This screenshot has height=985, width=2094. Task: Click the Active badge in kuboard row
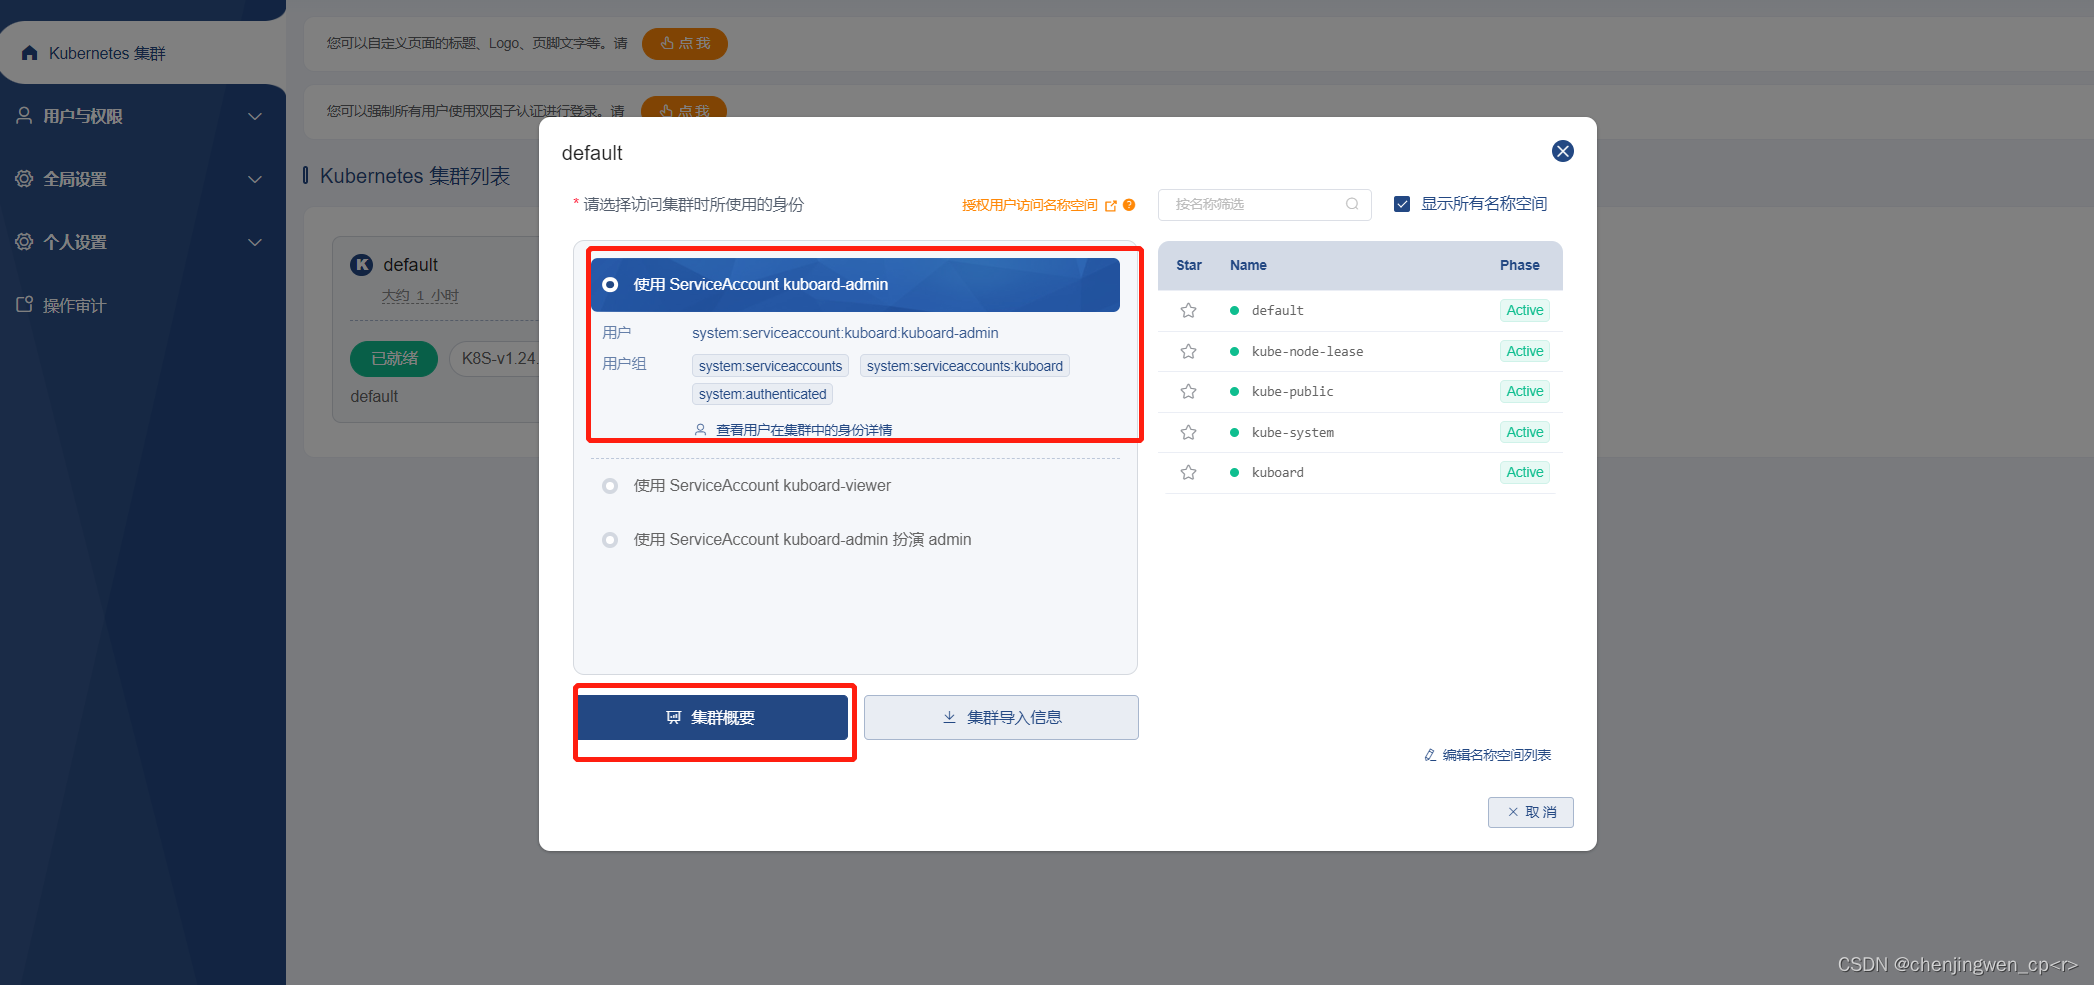[1525, 473]
